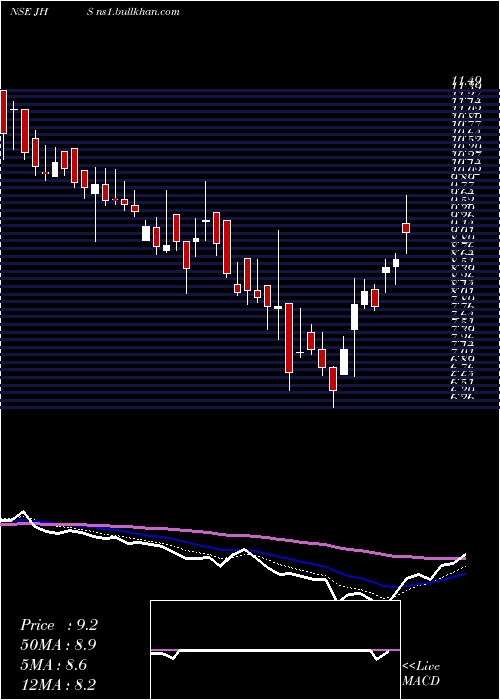Image resolution: width=500 pixels, height=700 pixels.
Task: Click the "<<Live MACD" label
Action: (x=421, y=673)
